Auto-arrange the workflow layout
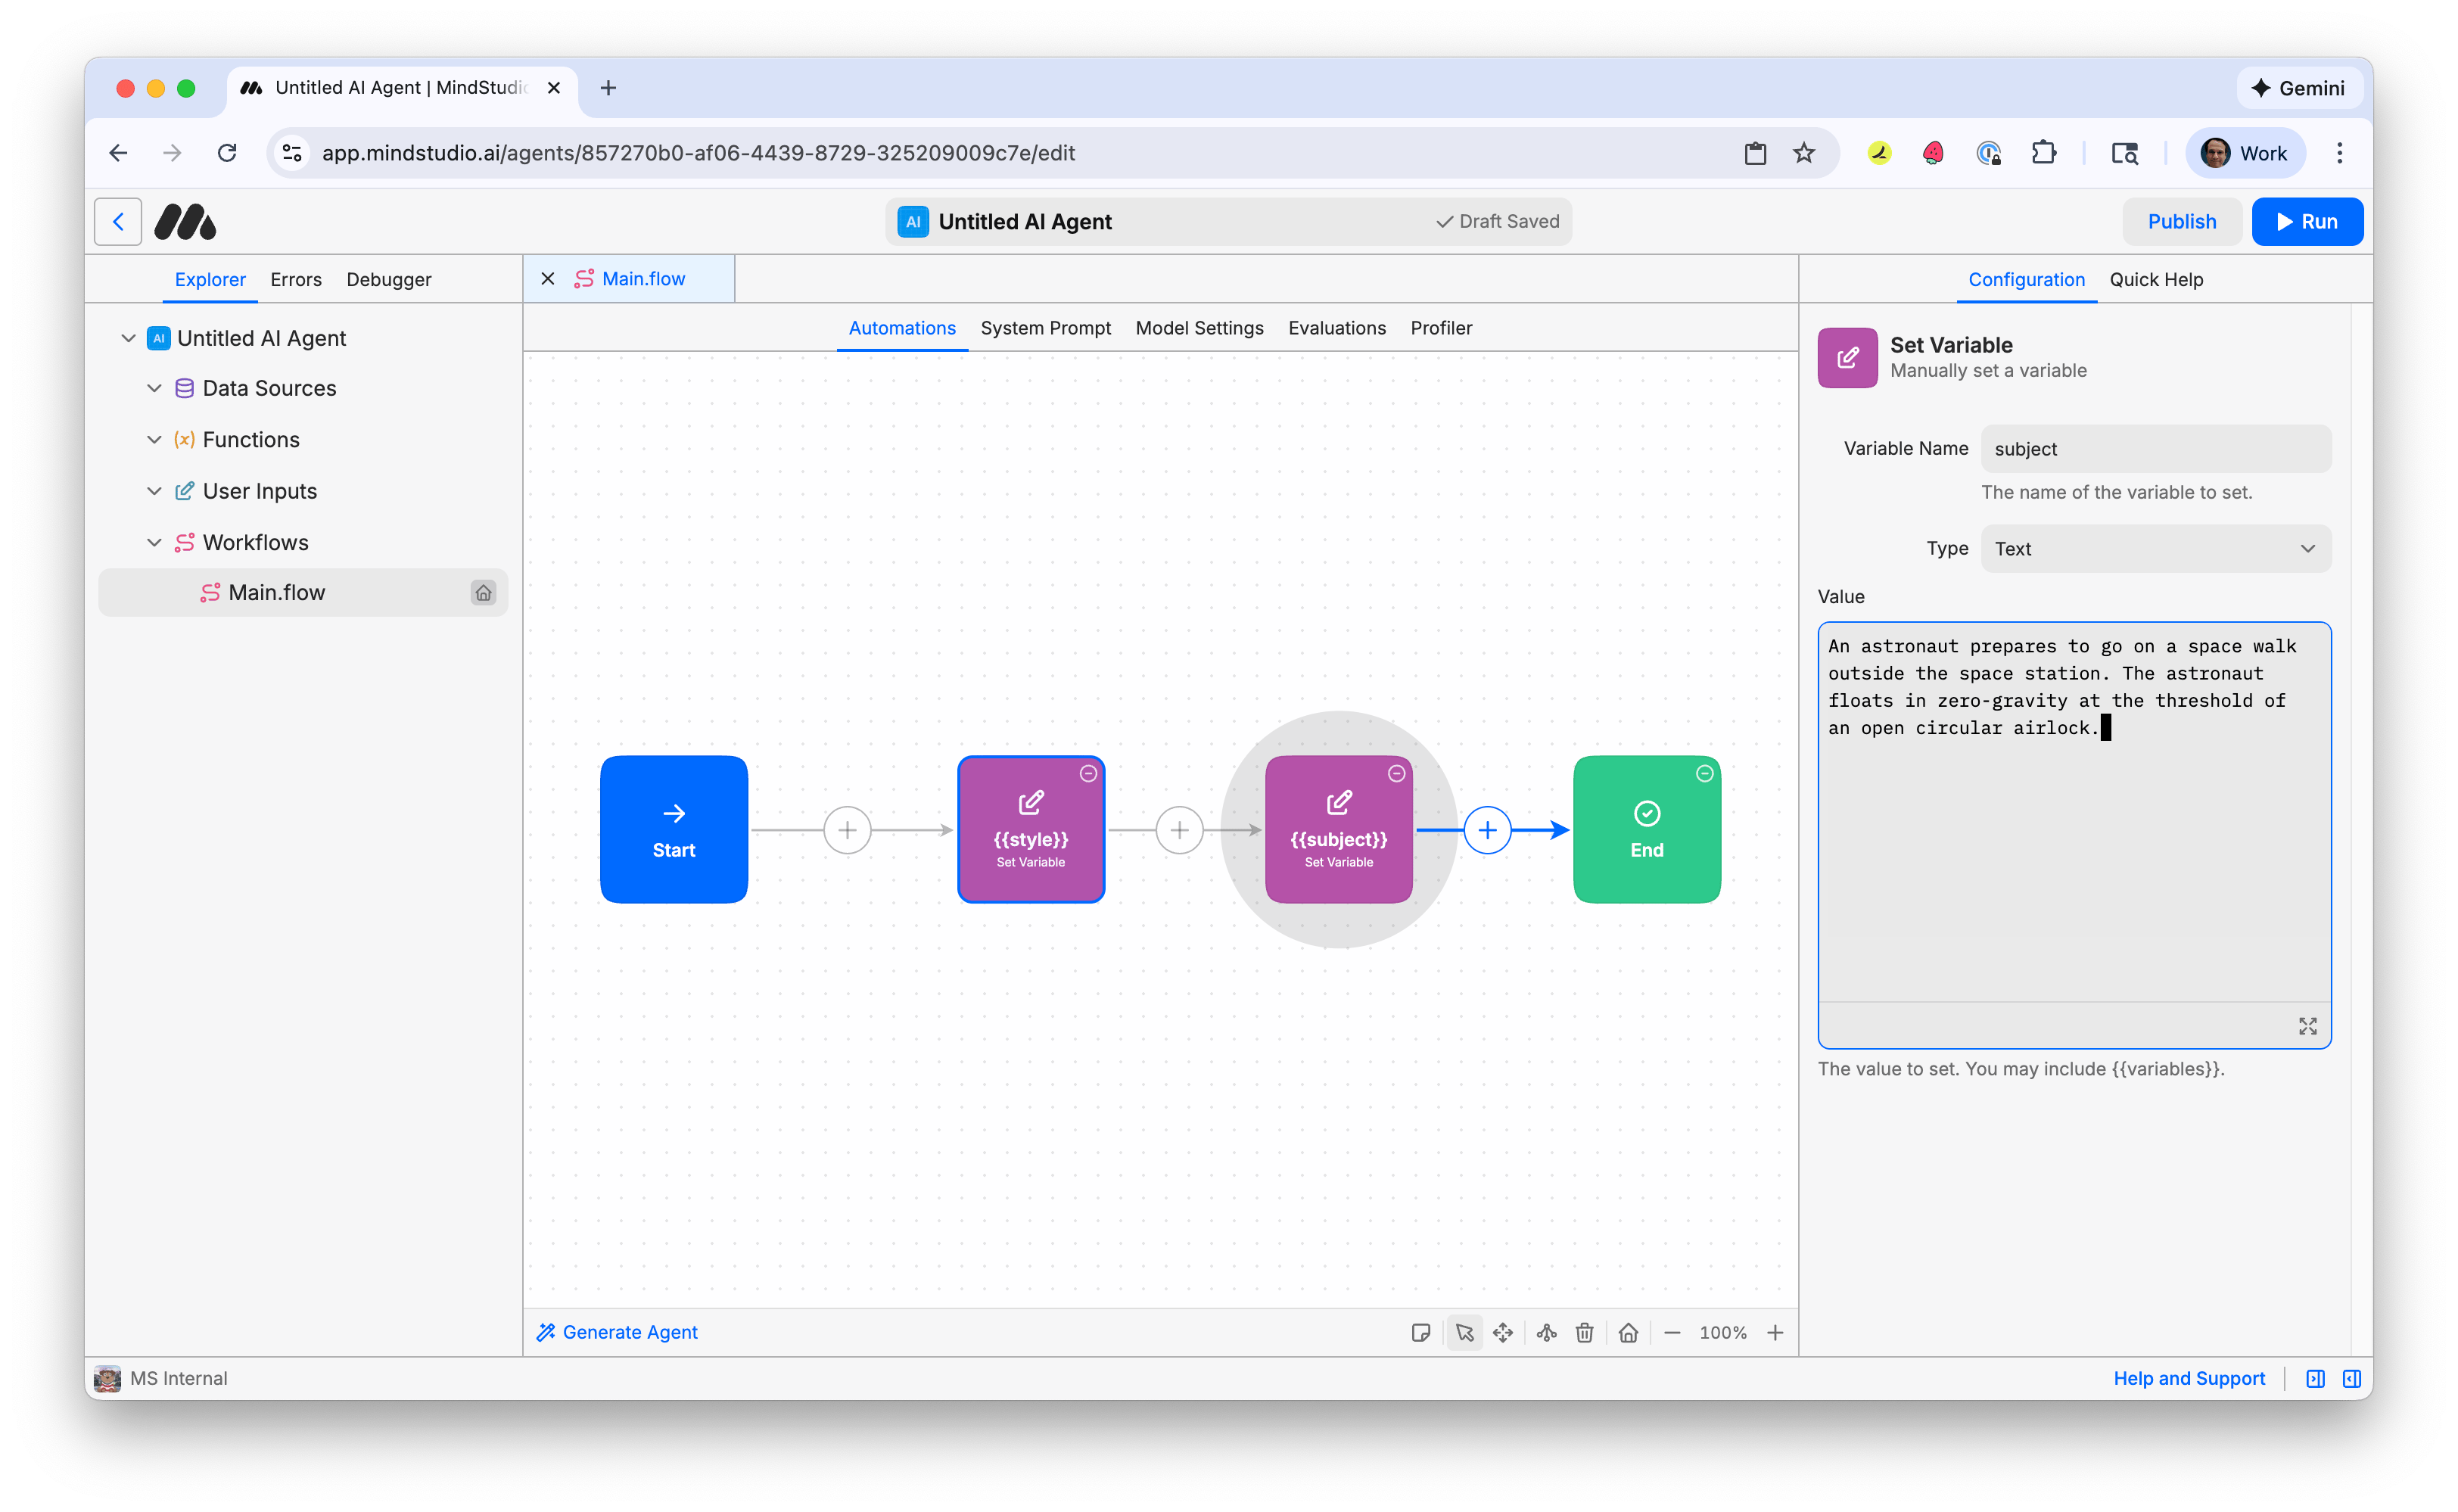Viewport: 2458px width, 1512px height. pos(1546,1332)
